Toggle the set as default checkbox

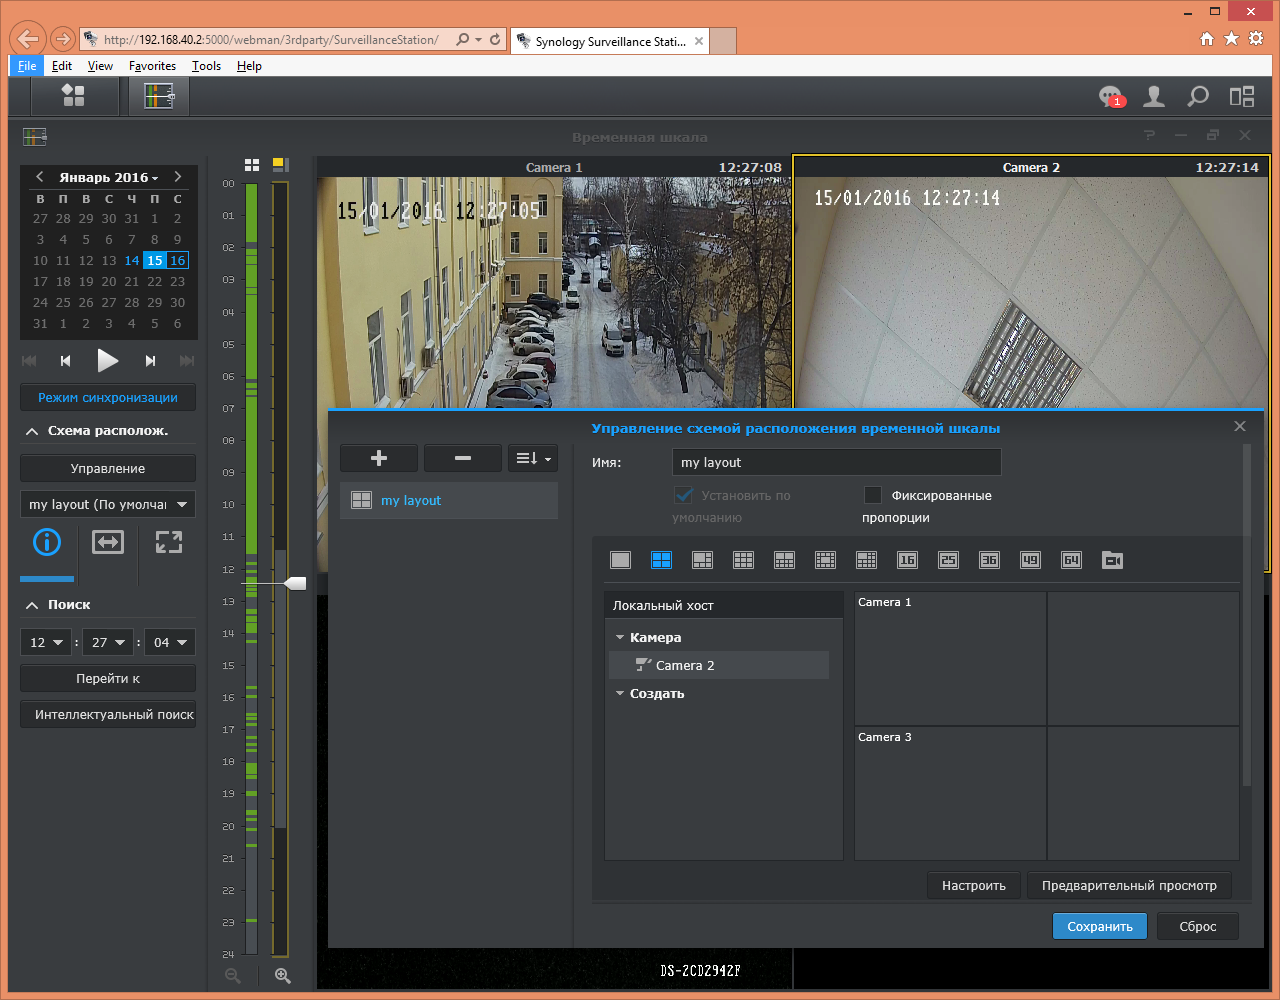click(684, 495)
